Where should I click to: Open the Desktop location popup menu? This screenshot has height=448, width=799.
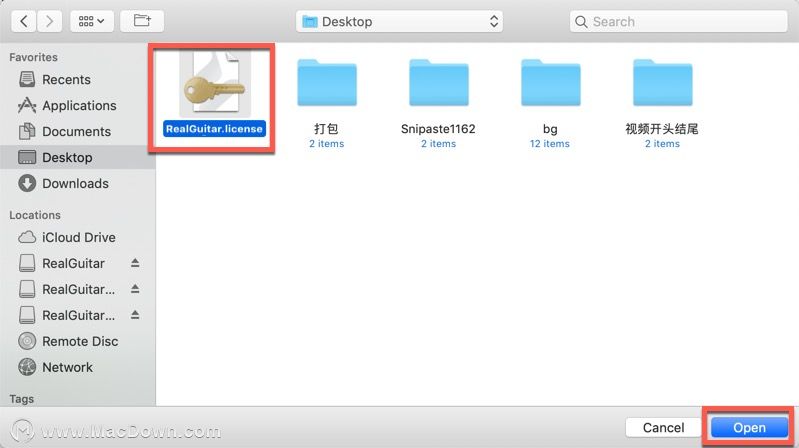coord(399,21)
